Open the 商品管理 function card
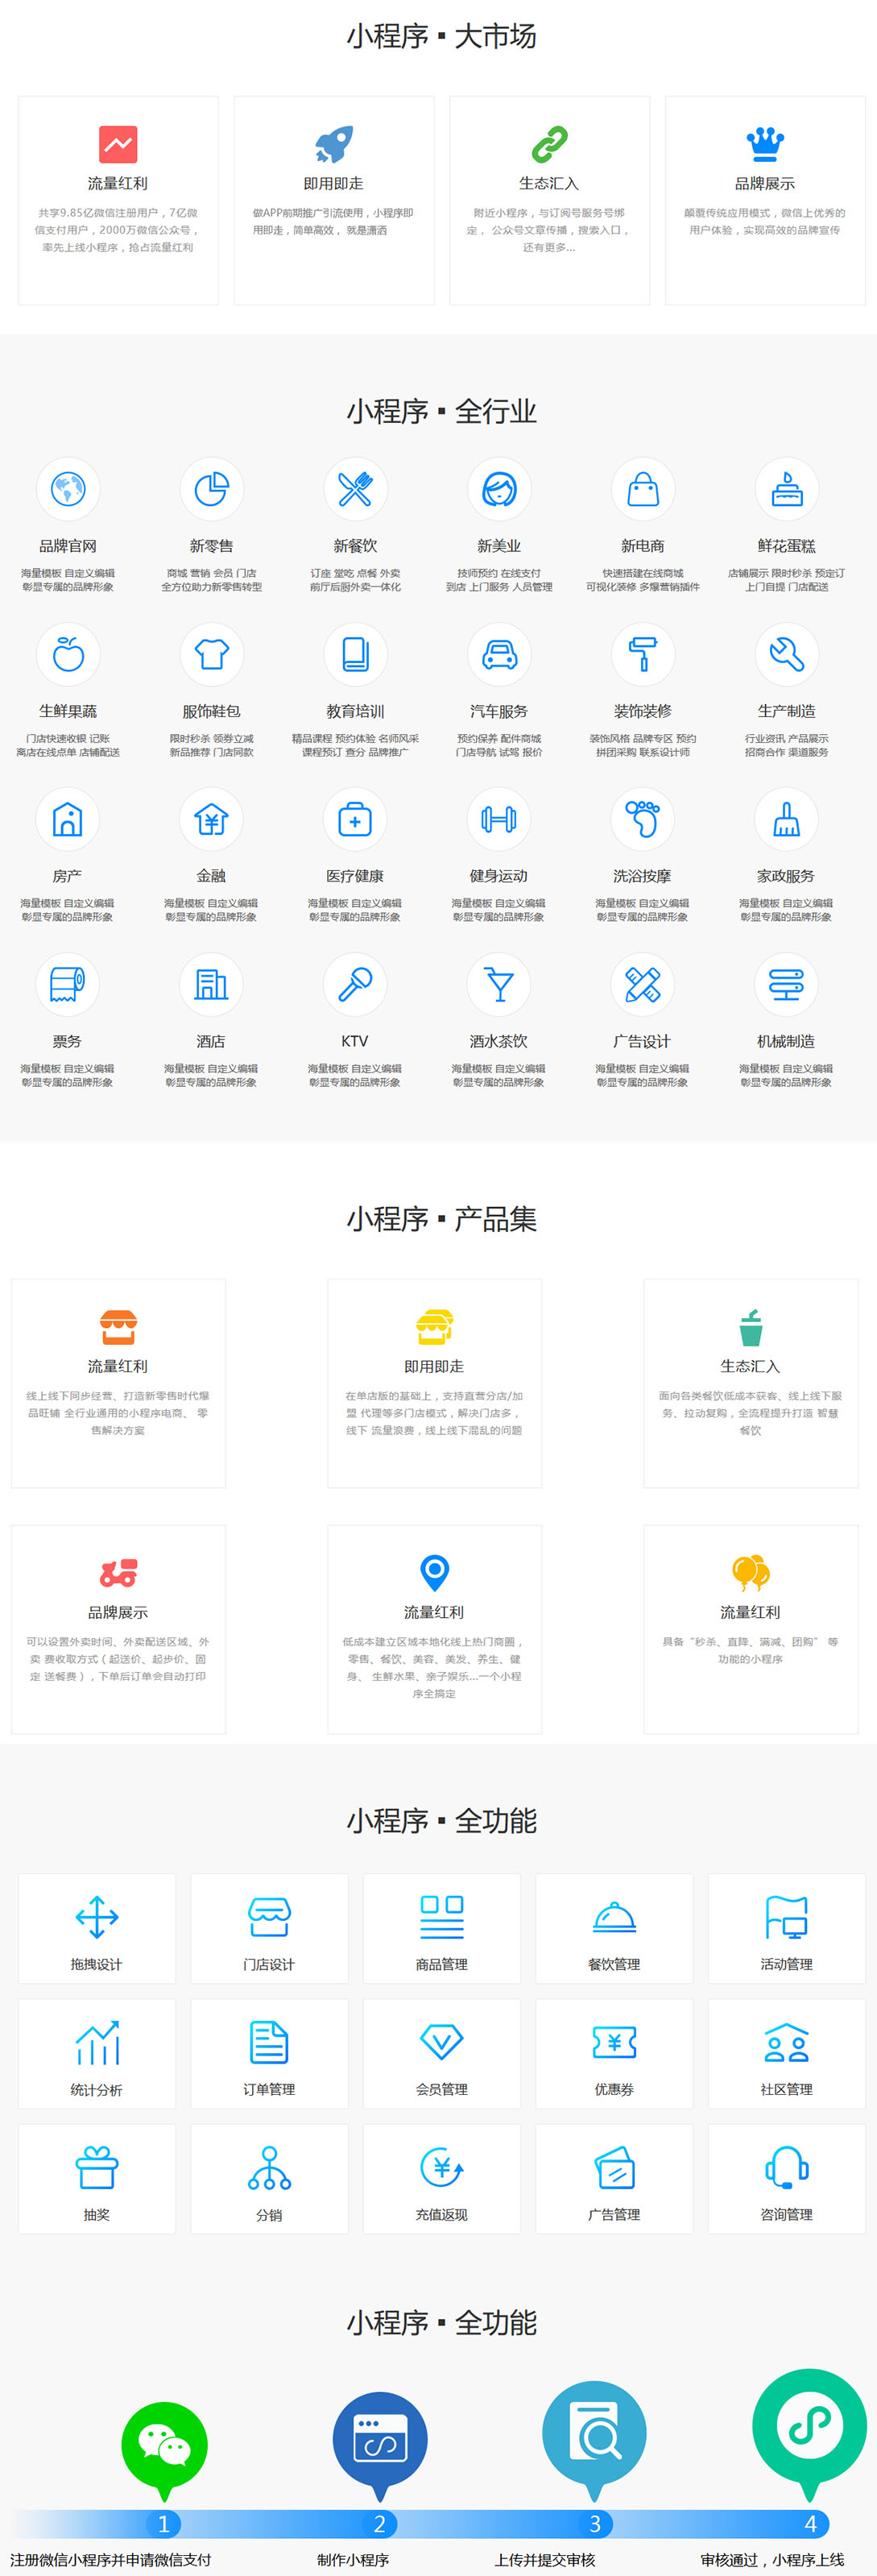 tap(442, 1928)
